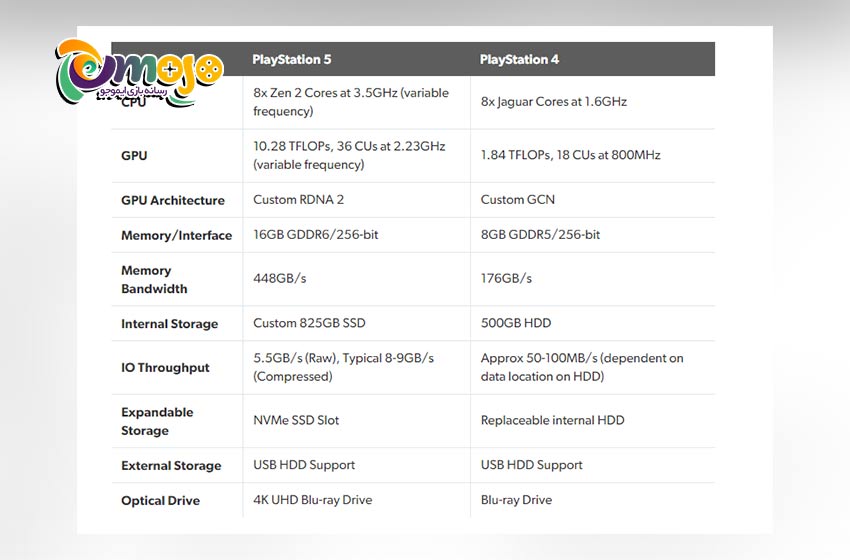The width and height of the screenshot is (850, 560).
Task: Click USB HDD Support in PlayStation 5 column
Action: (x=304, y=465)
